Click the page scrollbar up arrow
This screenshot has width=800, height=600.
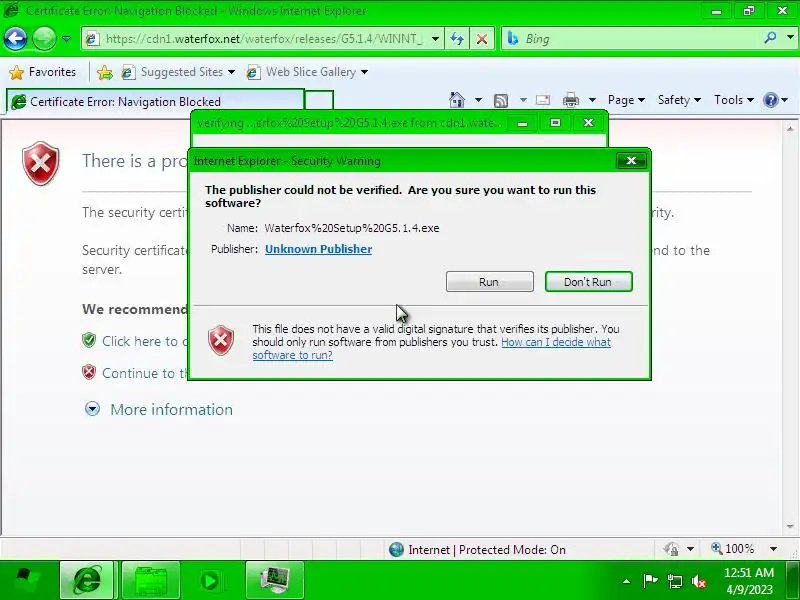[790, 129]
